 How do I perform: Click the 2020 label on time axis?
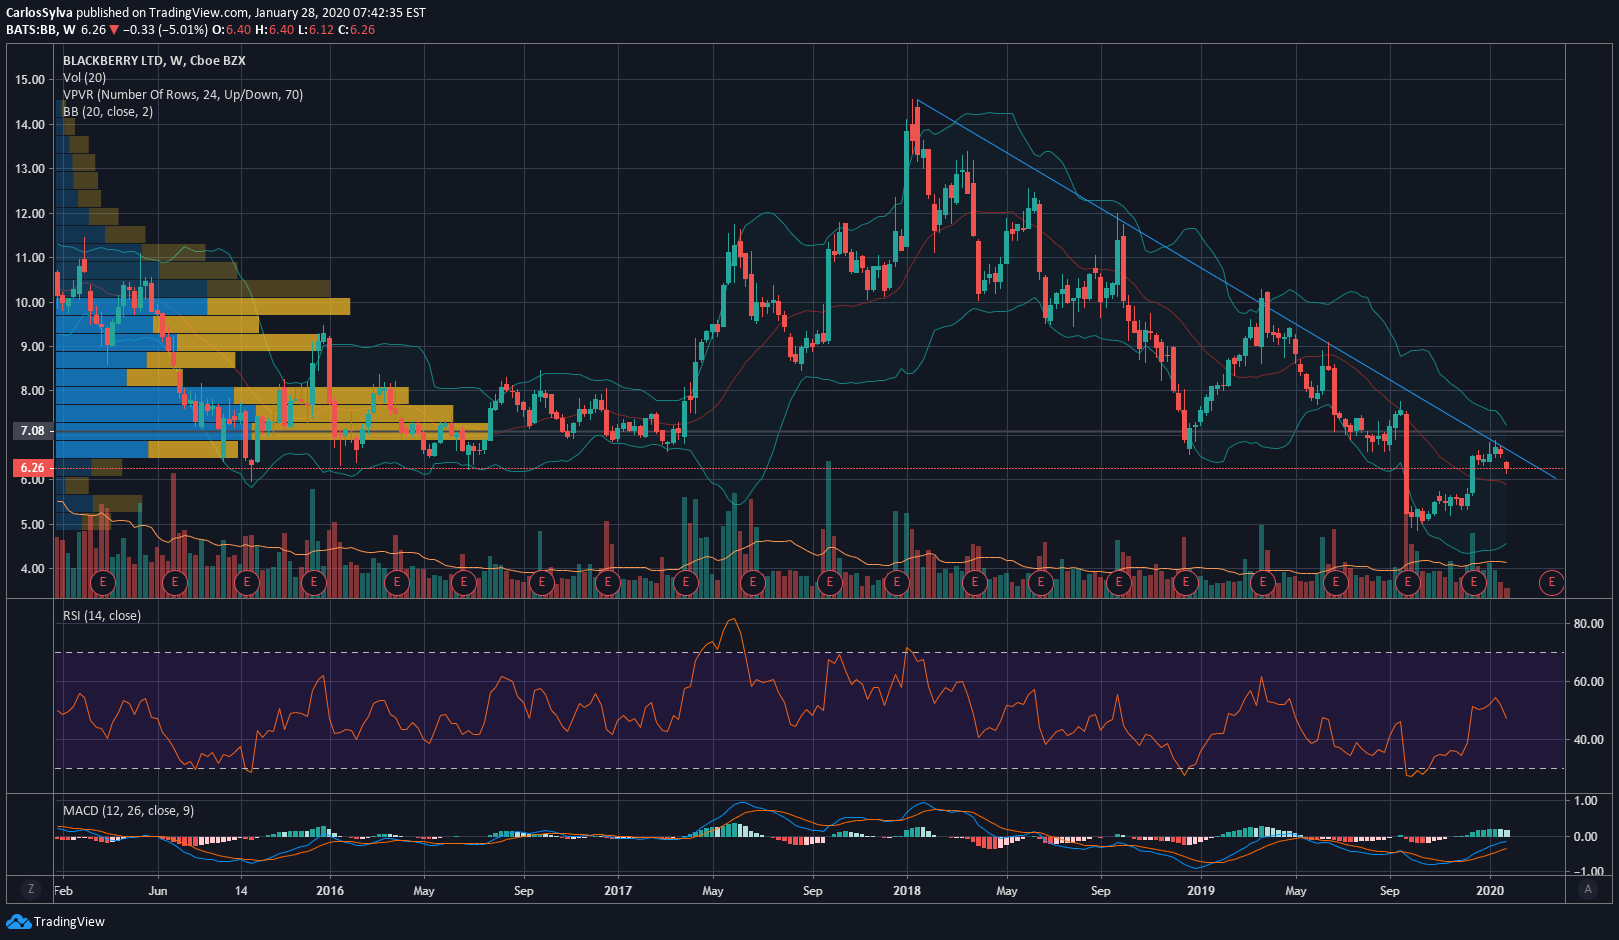pos(1490,890)
